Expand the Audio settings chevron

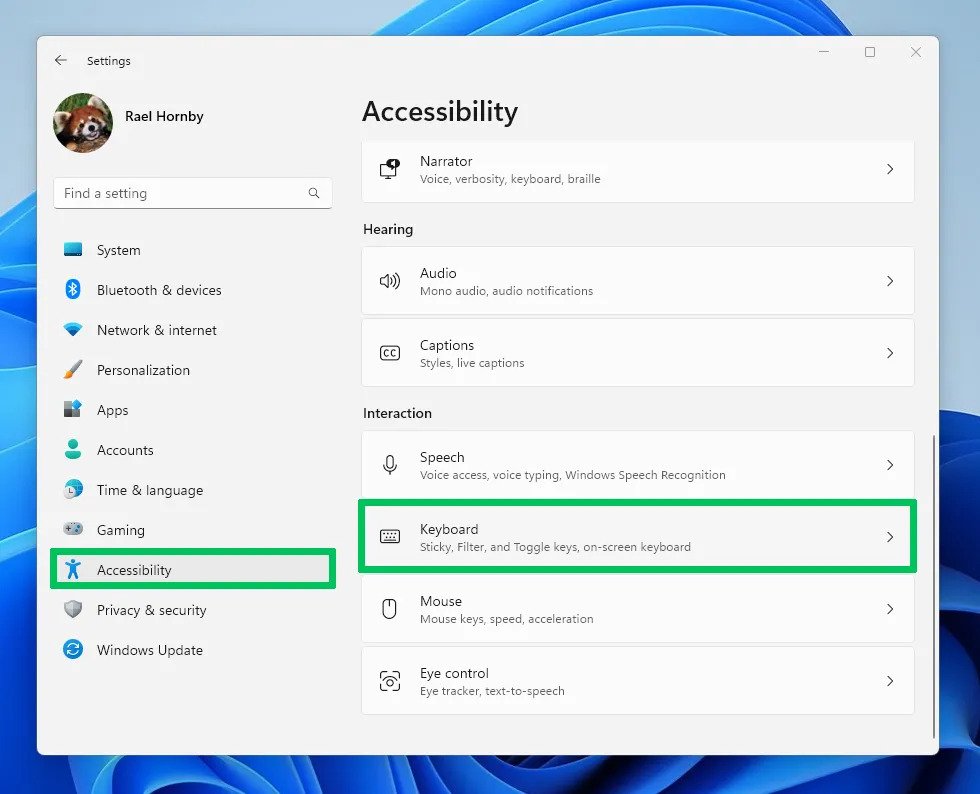tap(889, 281)
